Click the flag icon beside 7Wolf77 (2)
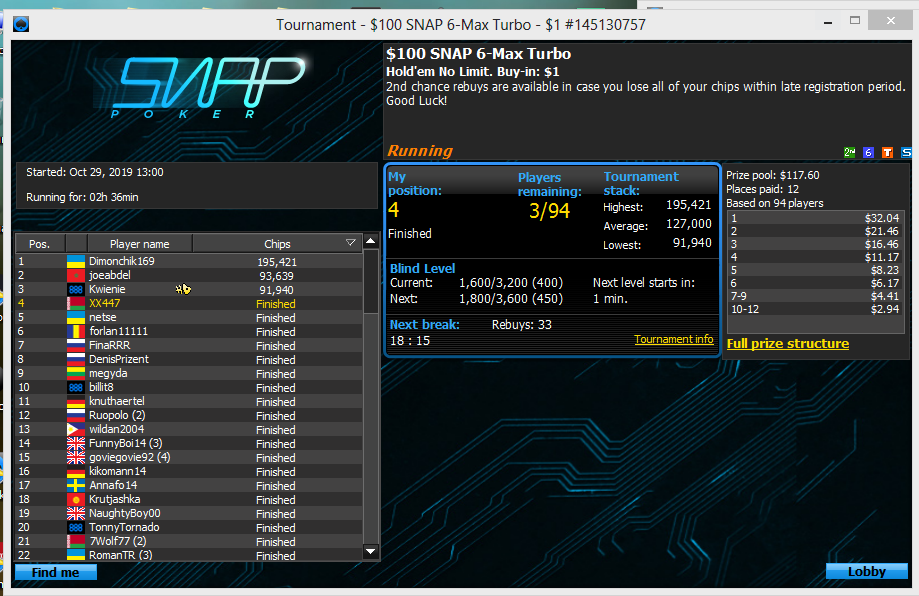This screenshot has height=596, width=919. click(x=76, y=541)
